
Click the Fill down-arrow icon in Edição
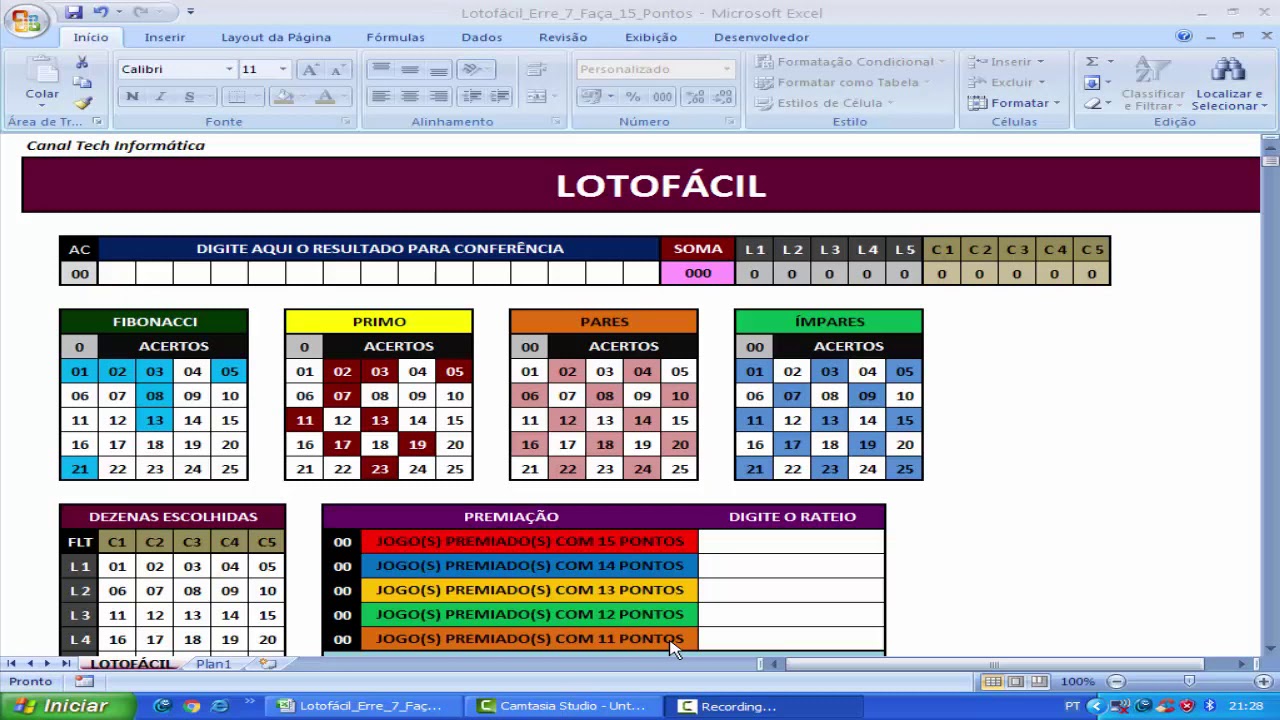(x=1092, y=82)
